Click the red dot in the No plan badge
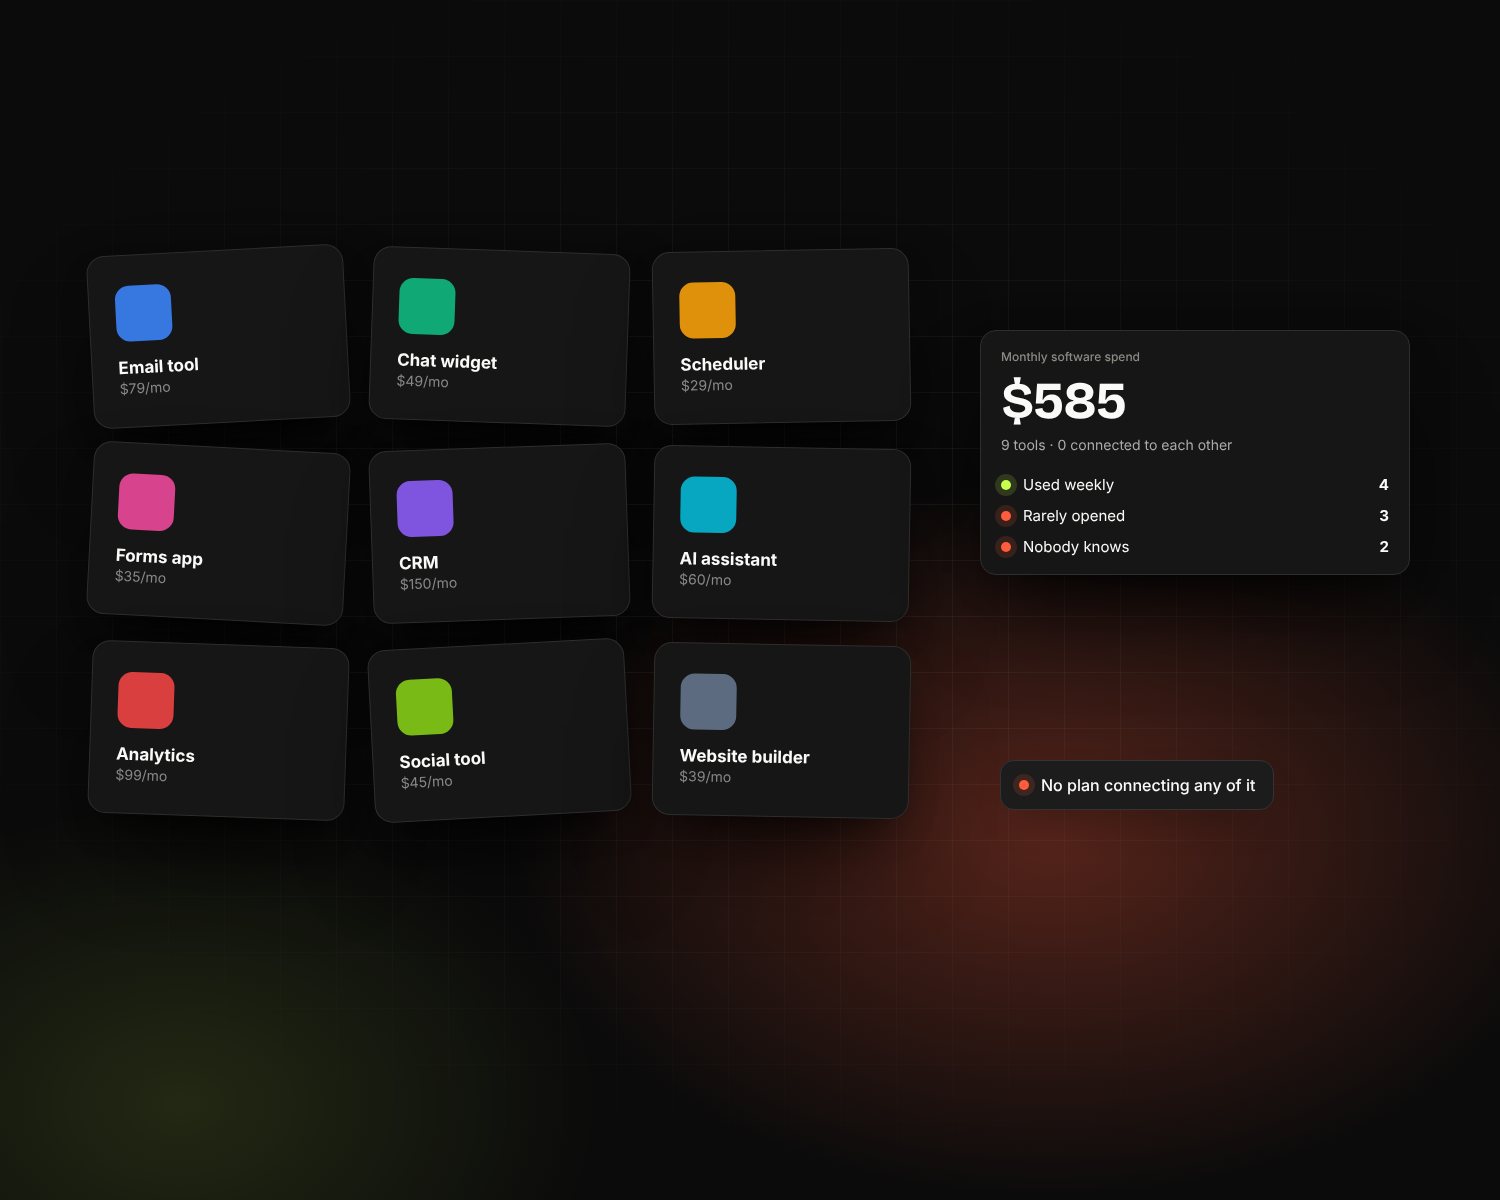The image size is (1500, 1200). tap(1024, 785)
